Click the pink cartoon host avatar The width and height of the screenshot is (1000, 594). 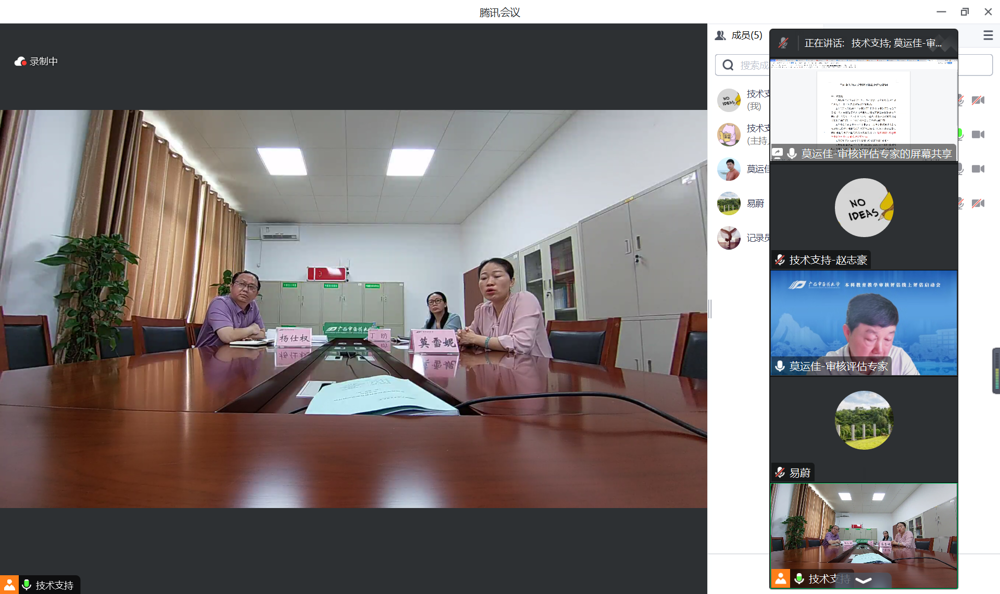[x=728, y=135]
